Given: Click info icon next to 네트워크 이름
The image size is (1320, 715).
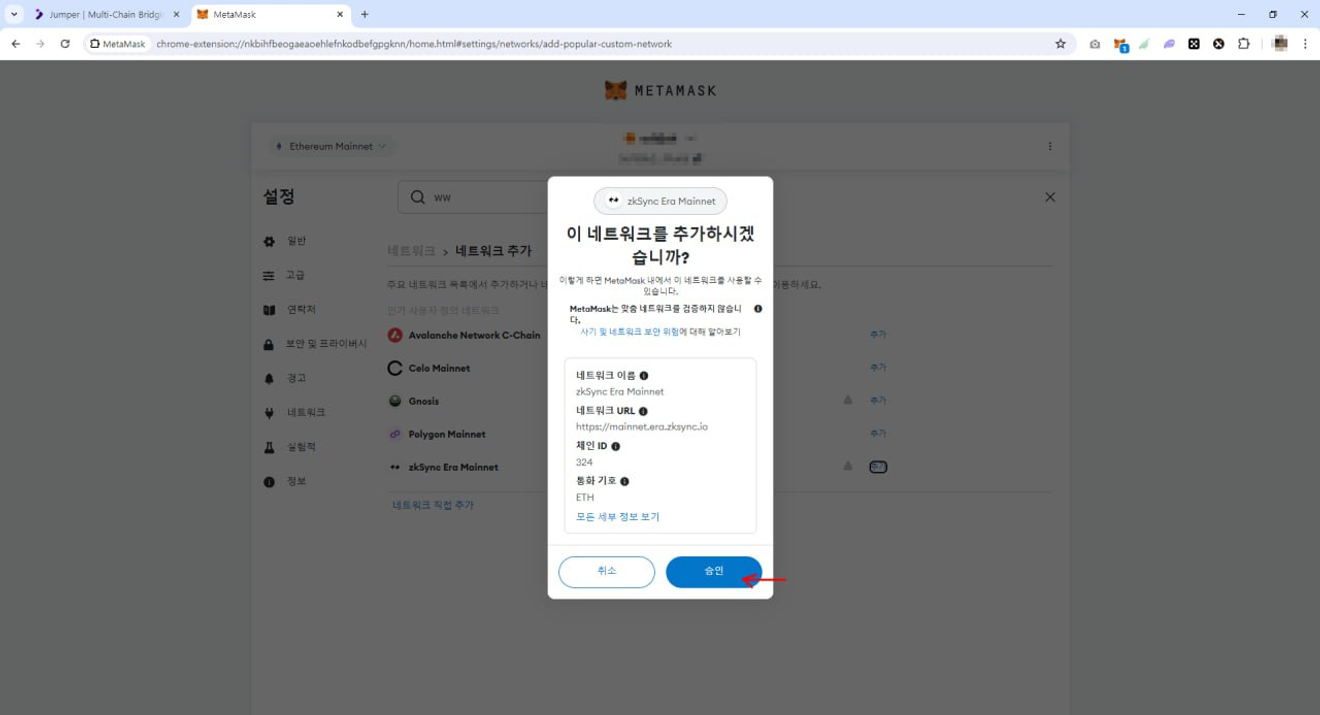Looking at the screenshot, I should (x=644, y=376).
